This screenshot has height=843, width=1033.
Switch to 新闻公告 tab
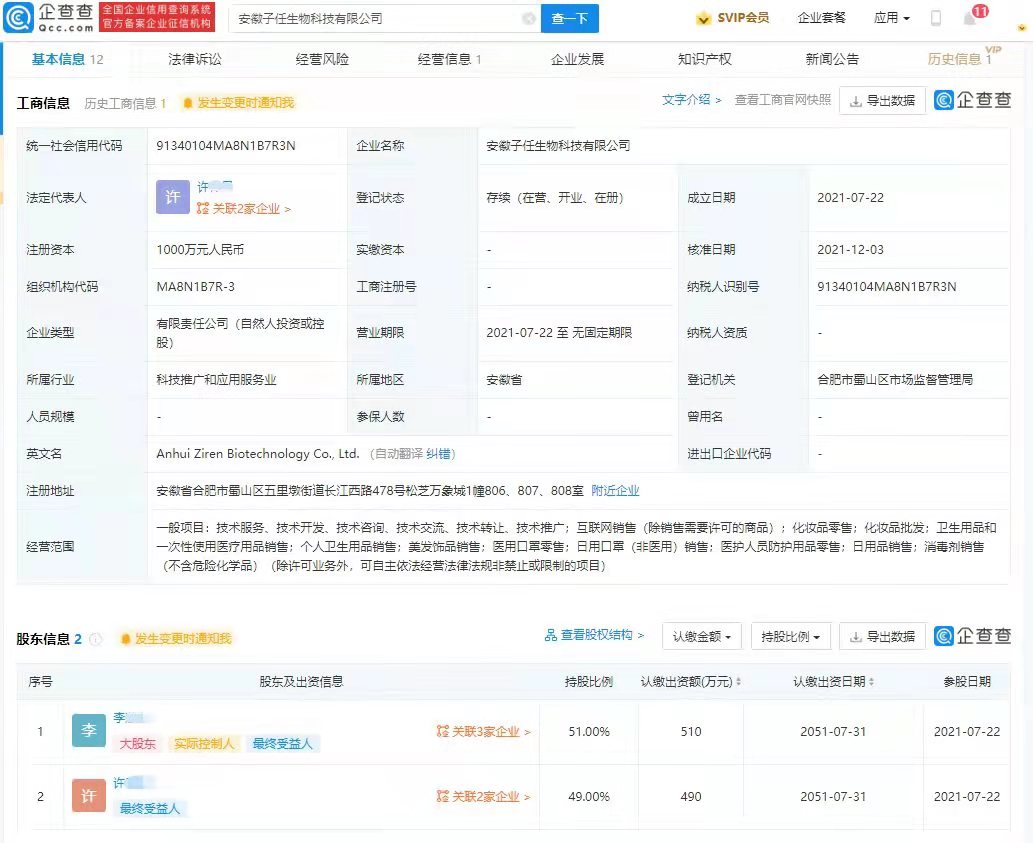832,59
